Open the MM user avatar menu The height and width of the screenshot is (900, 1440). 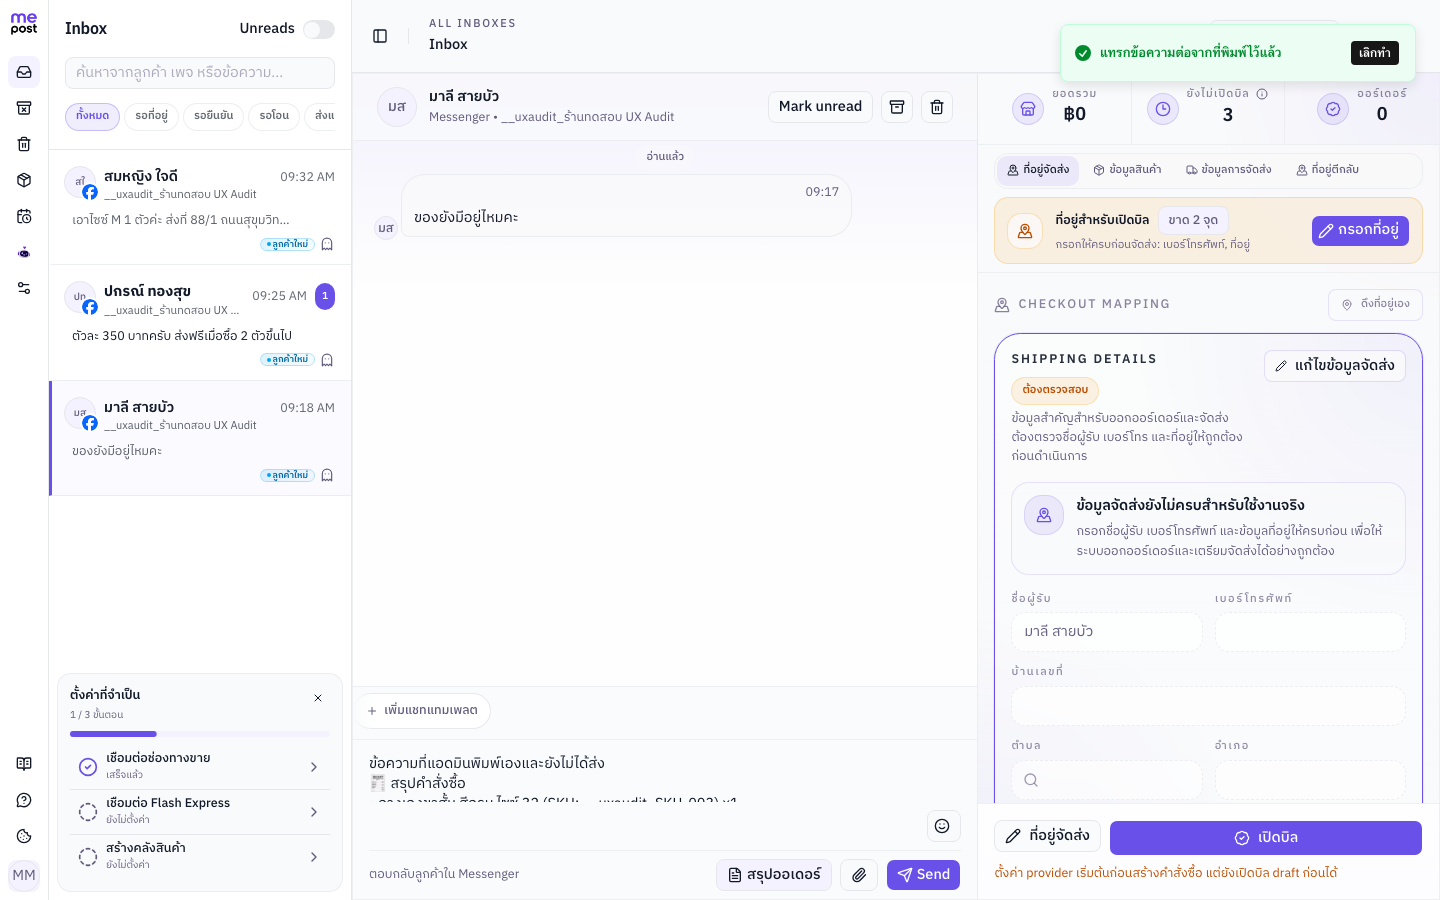click(x=24, y=876)
